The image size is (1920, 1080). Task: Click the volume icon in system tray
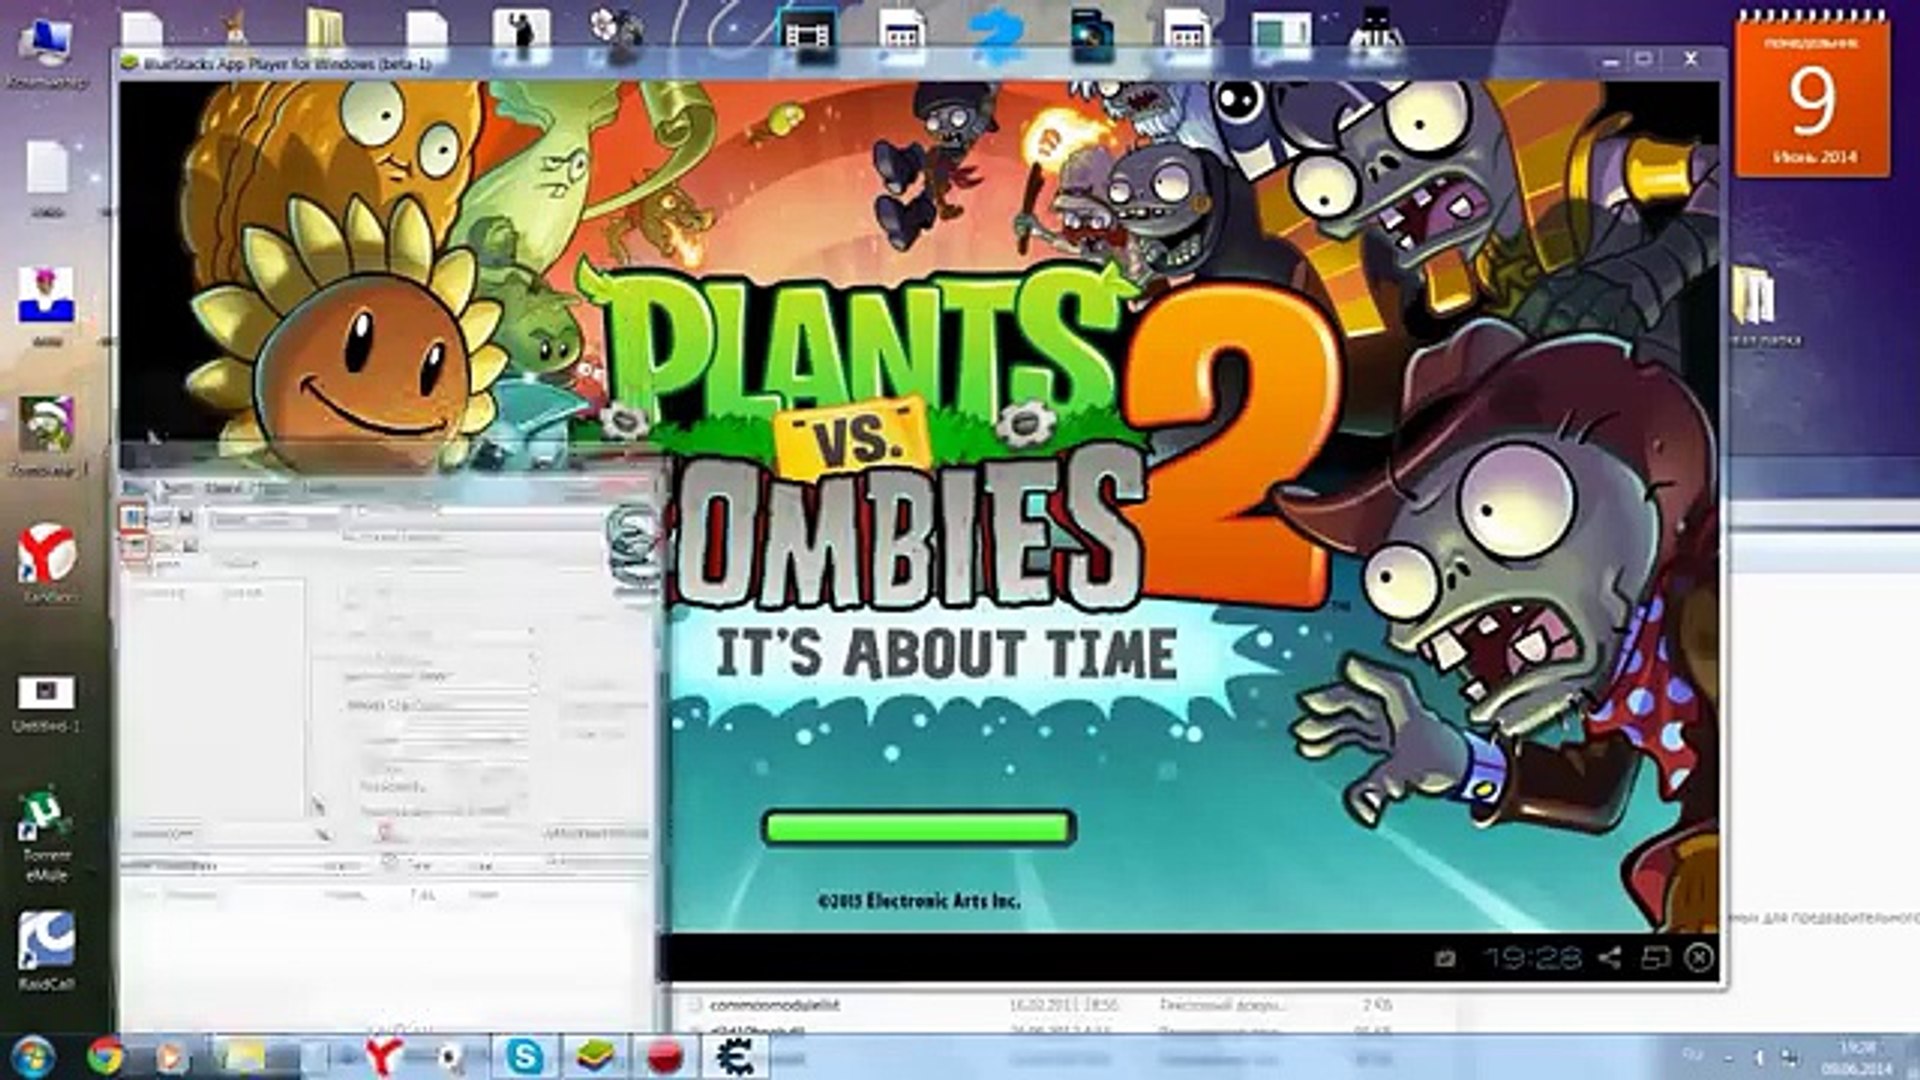point(1759,1057)
